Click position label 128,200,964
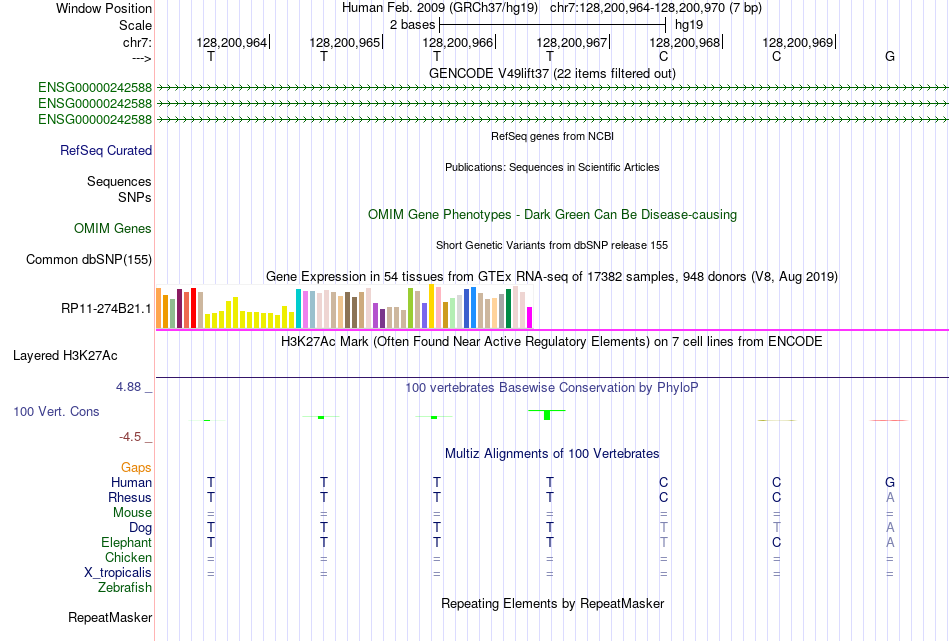Image resolution: width=950 pixels, height=641 pixels. tap(231, 42)
